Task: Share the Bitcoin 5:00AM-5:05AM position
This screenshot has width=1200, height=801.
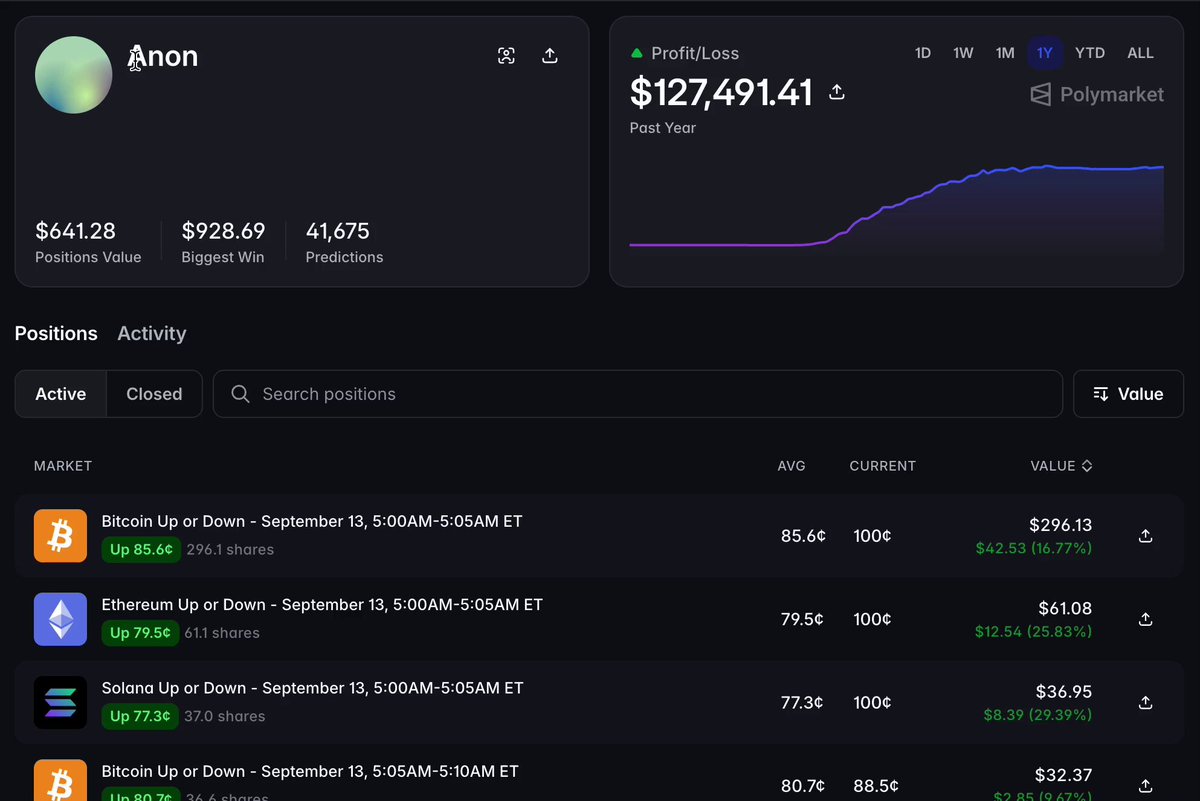Action: pos(1146,536)
